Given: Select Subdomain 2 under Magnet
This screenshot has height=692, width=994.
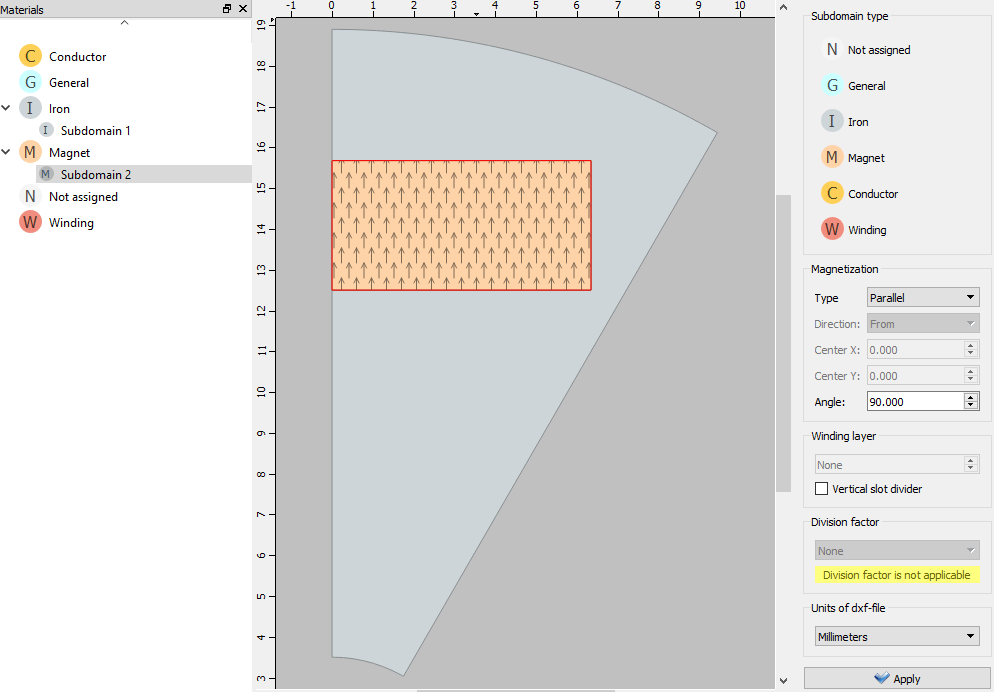Looking at the screenshot, I should (x=95, y=175).
